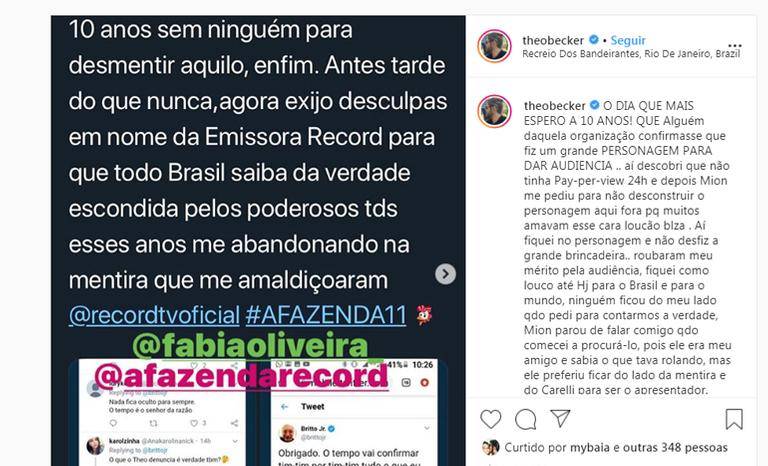Screen dimensions: 768x466
Task: Open theobecker profile picture in header
Action: 494,46
